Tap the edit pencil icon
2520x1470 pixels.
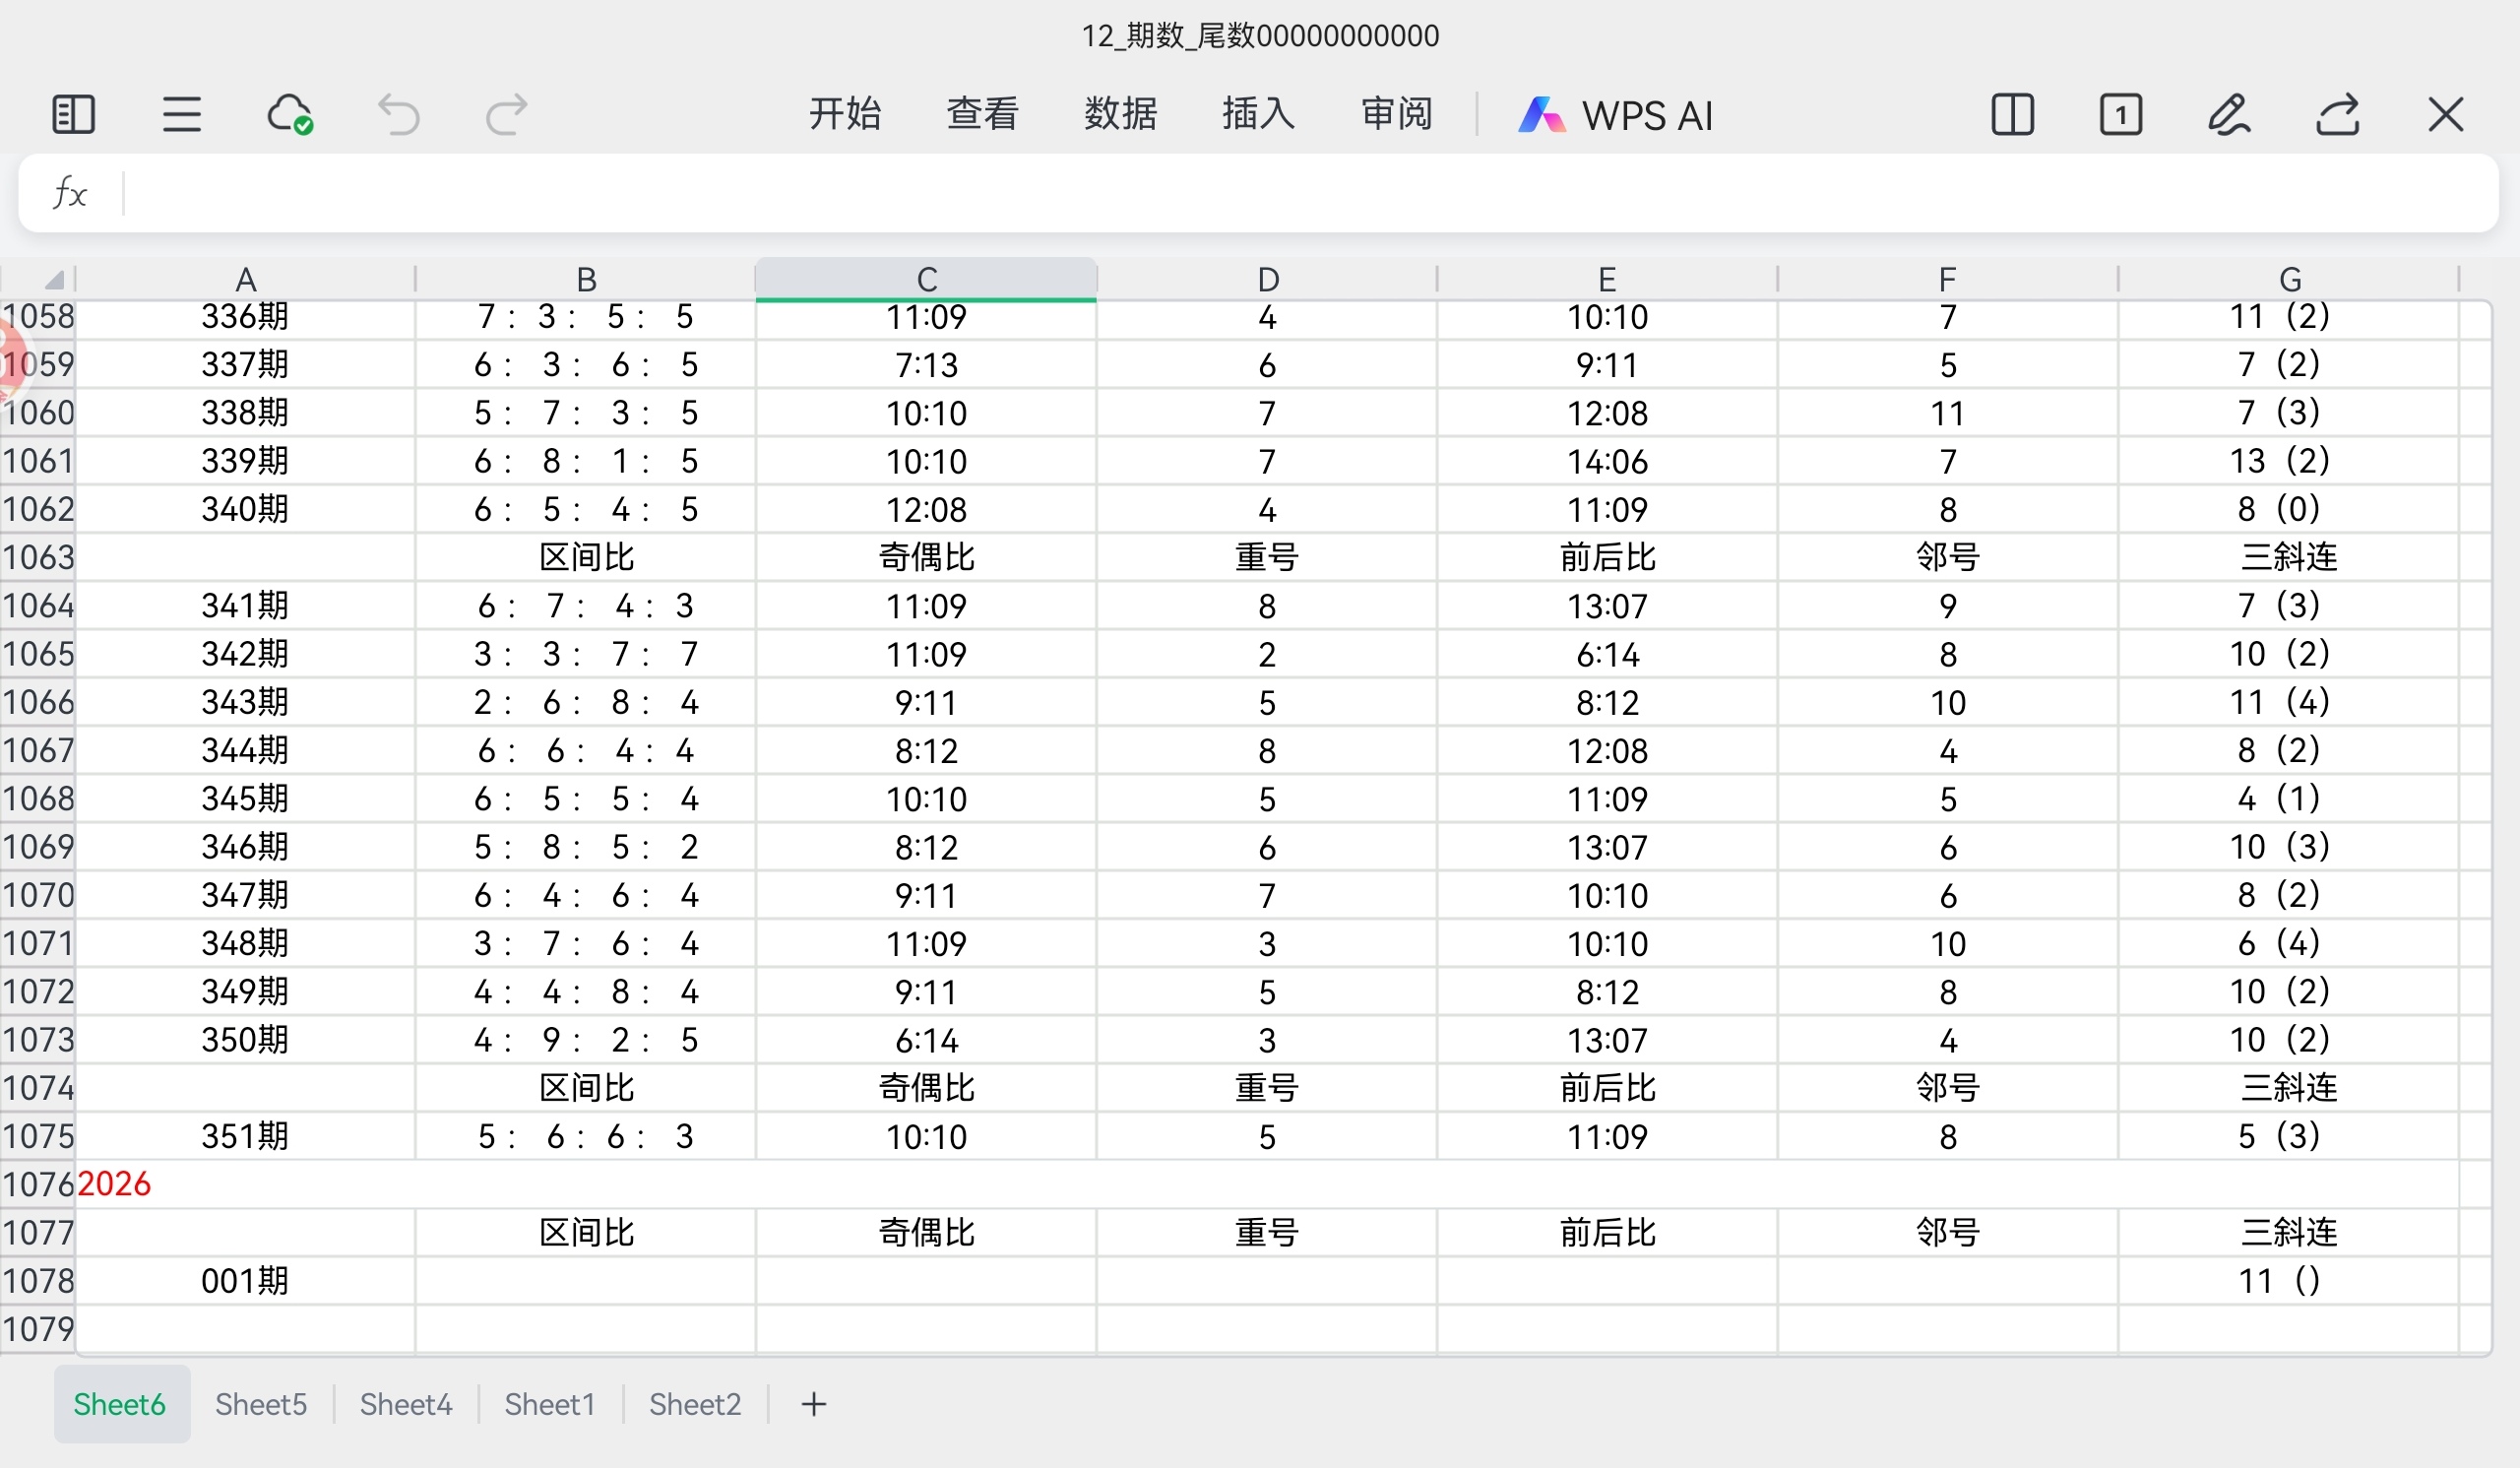2229,114
